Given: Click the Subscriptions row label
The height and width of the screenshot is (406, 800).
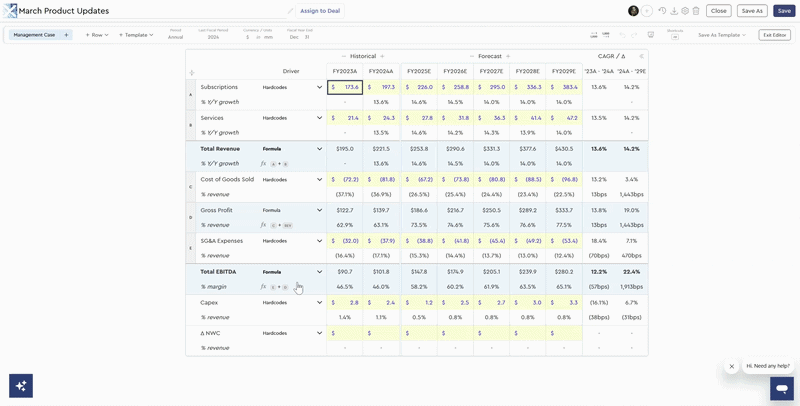Looking at the screenshot, I should coord(219,87).
